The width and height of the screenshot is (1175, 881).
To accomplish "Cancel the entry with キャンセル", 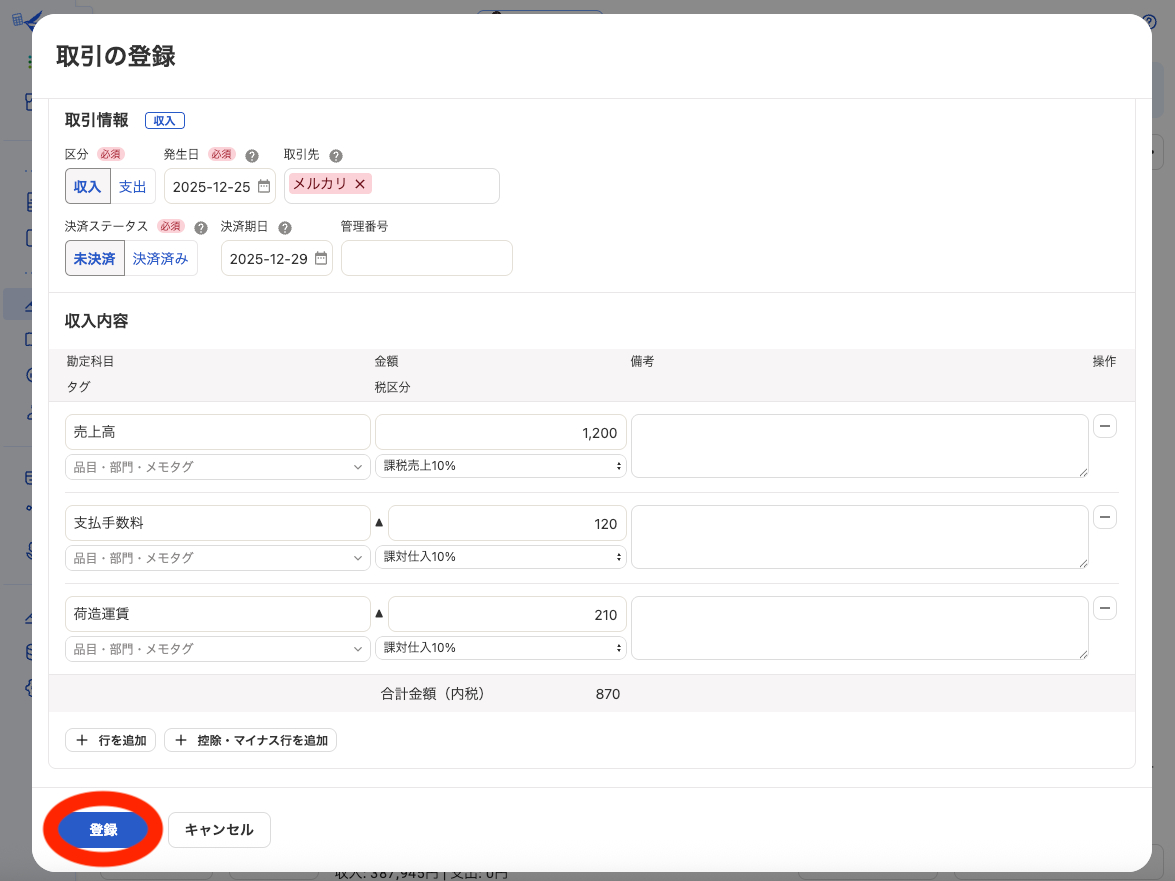I will (x=219, y=829).
